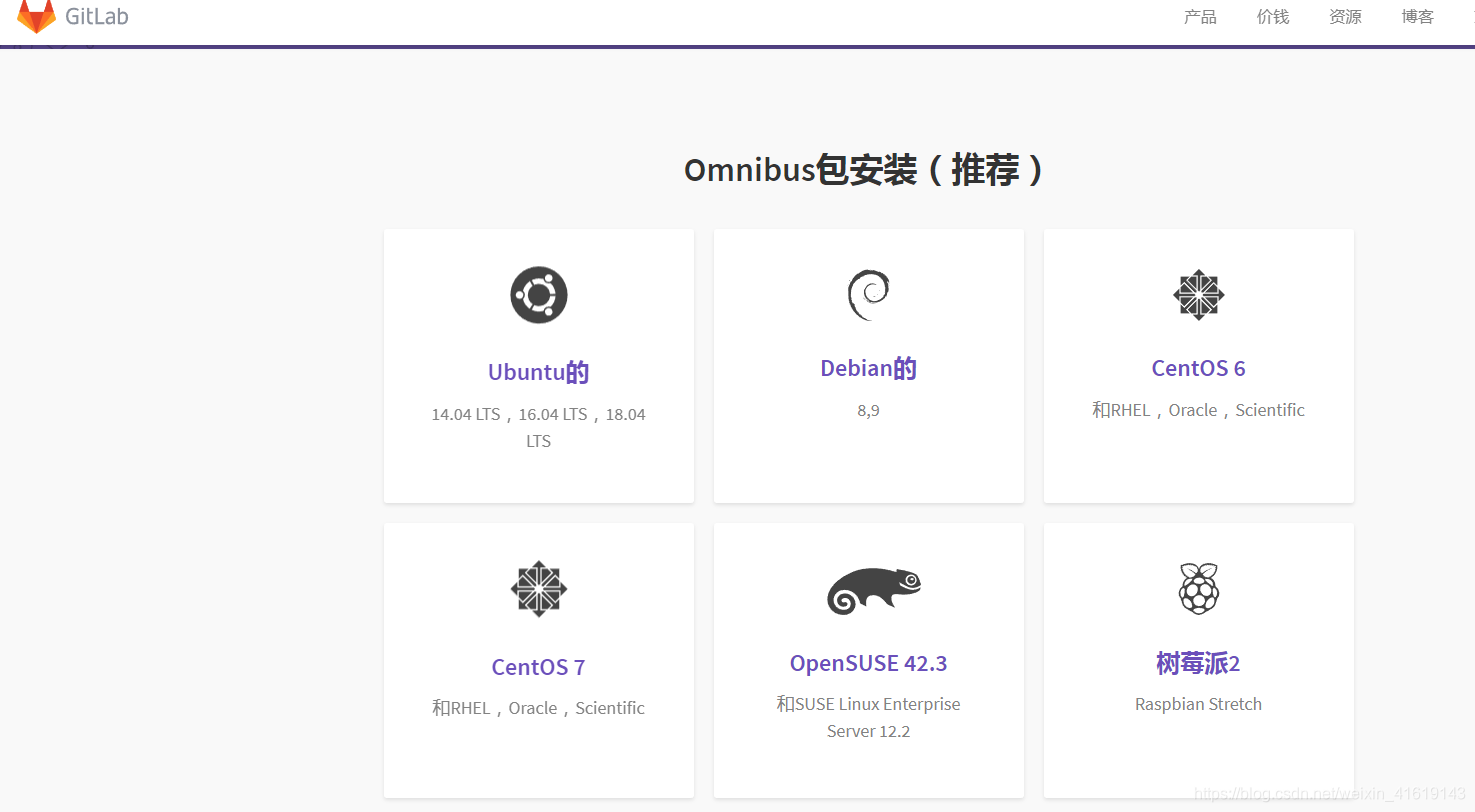Click the CentOS 6 logo icon
1475x812 pixels.
1199,295
